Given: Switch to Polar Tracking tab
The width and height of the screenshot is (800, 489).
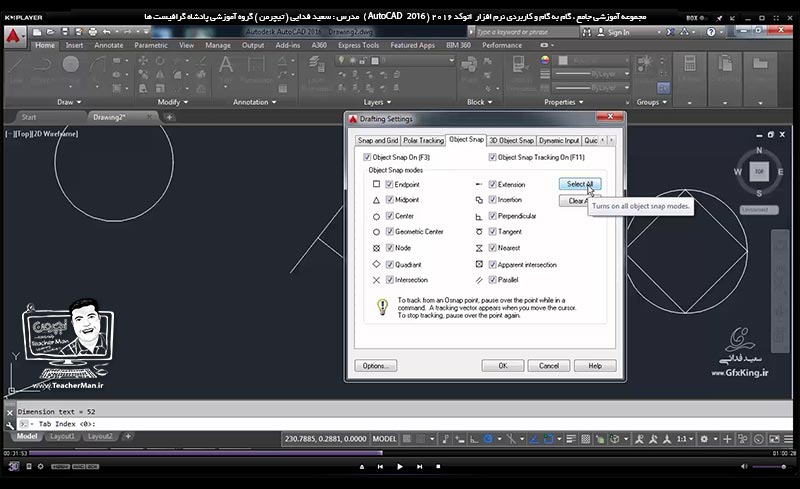Looking at the screenshot, I should click(423, 140).
